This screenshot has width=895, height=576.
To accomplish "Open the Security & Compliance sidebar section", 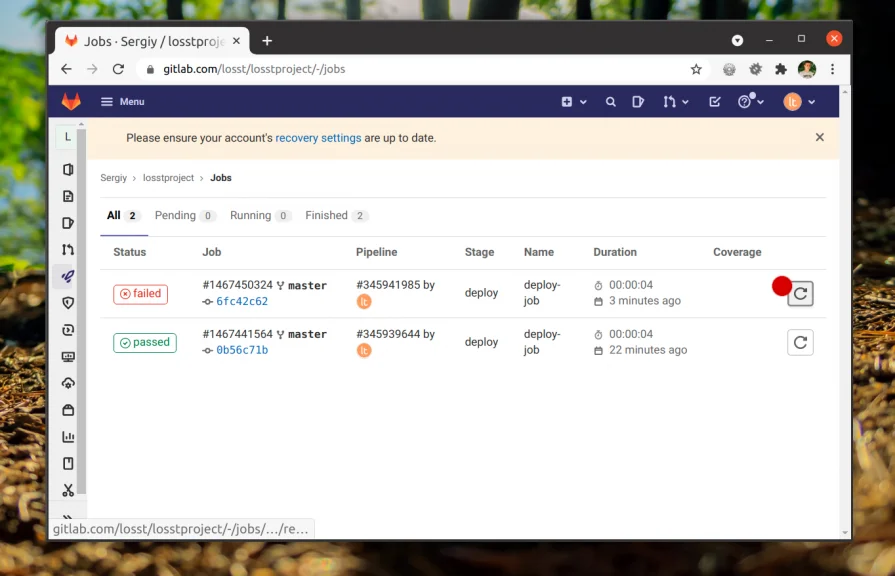I will 68,303.
